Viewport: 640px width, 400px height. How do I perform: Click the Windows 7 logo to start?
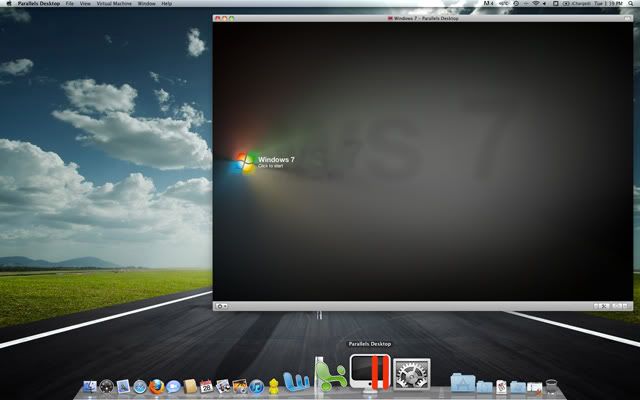(x=245, y=161)
